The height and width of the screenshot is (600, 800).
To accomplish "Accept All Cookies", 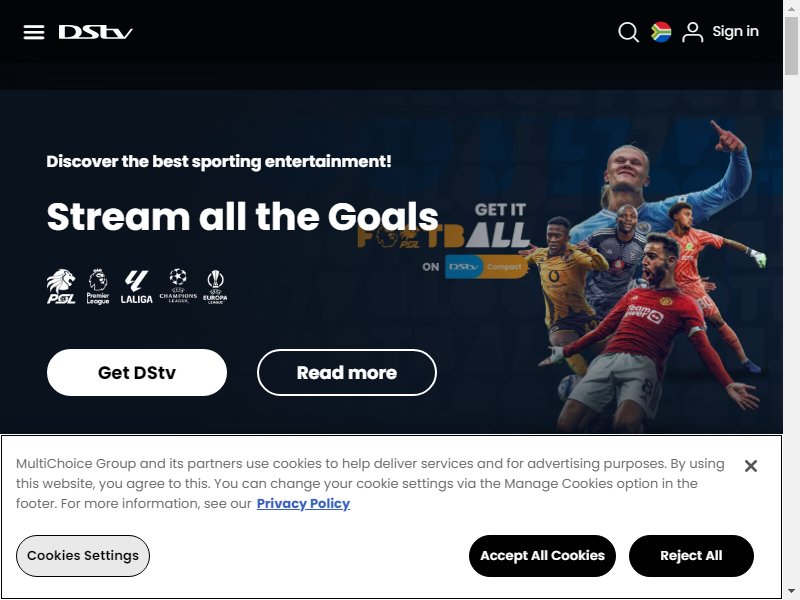I will point(542,556).
